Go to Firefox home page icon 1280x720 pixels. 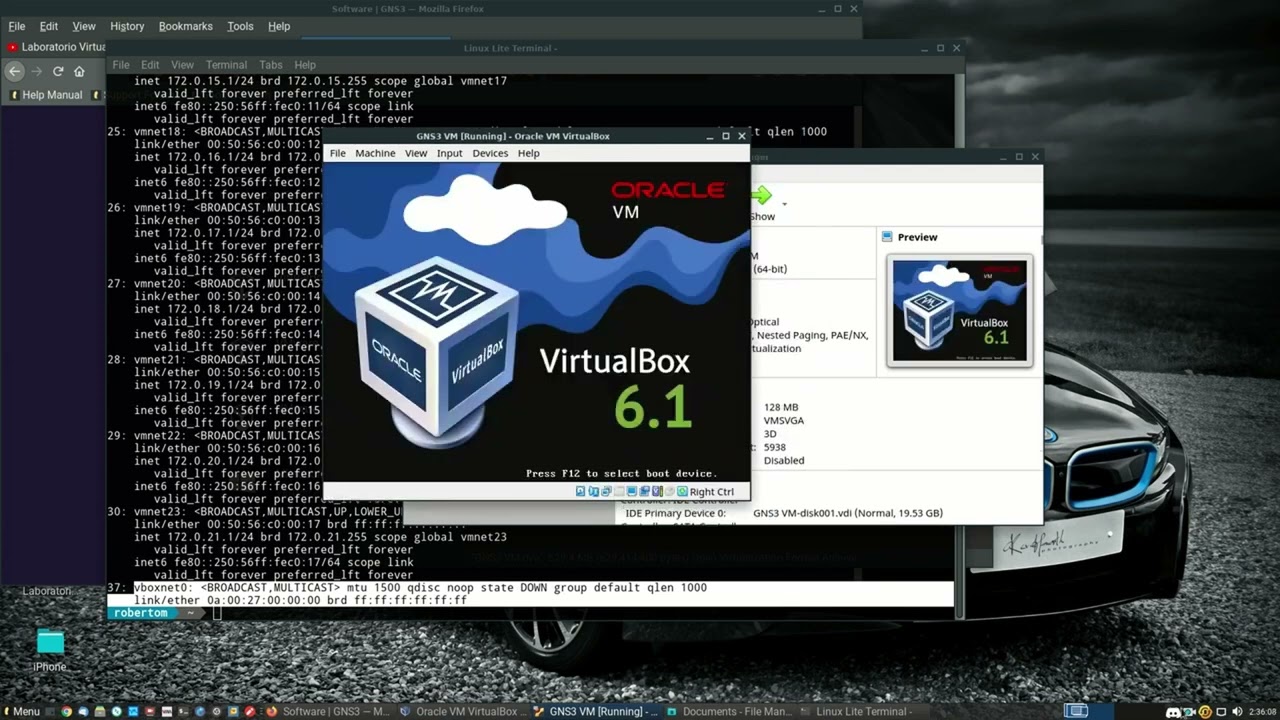click(x=79, y=71)
